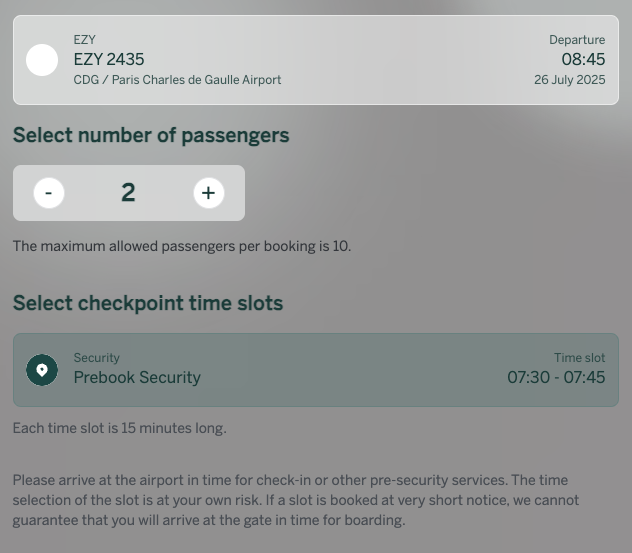Click the round airline logo placeholder
Viewport: 632px width, 553px height.
point(42,60)
